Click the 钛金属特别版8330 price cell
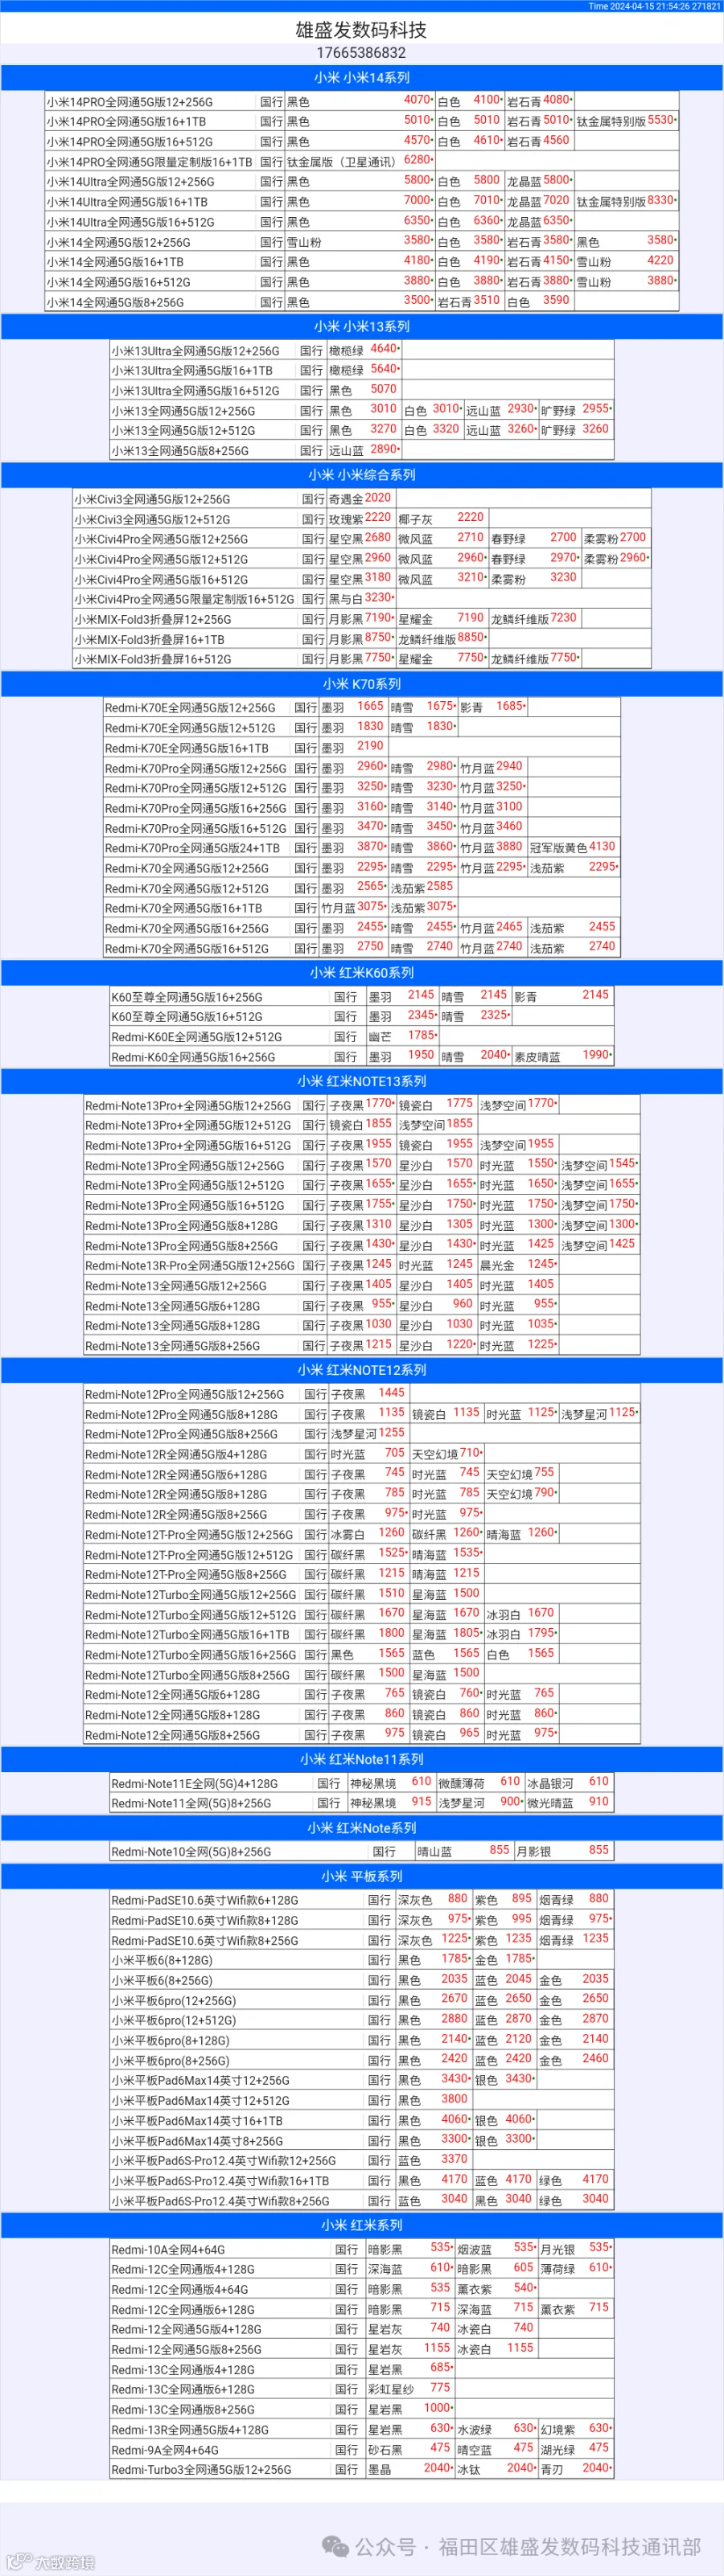This screenshot has width=724, height=2576. point(627,201)
